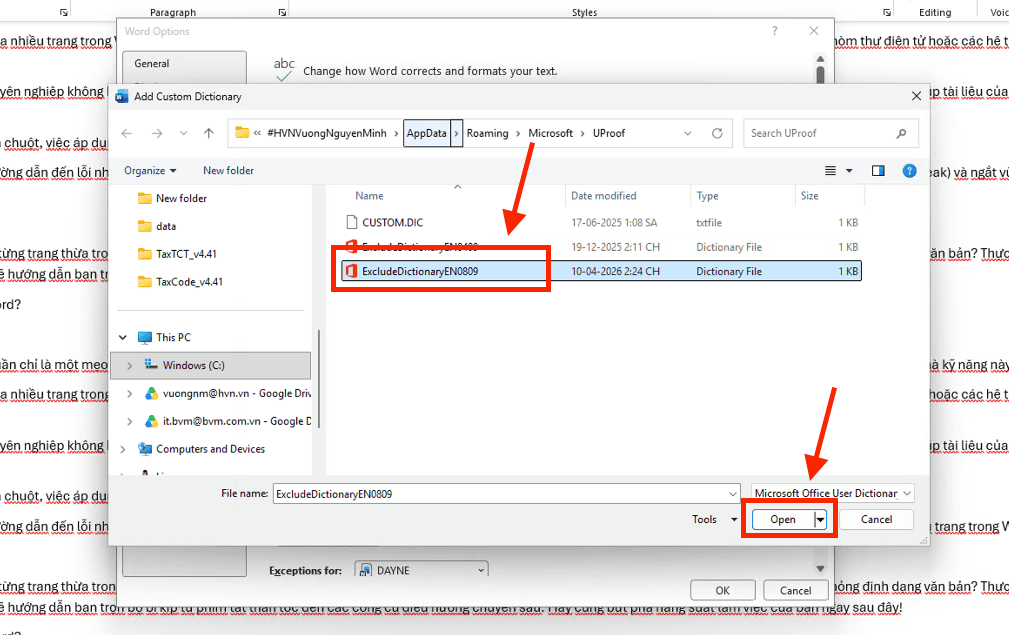Open more view options arrow
The height and width of the screenshot is (635, 1009).
tap(849, 170)
